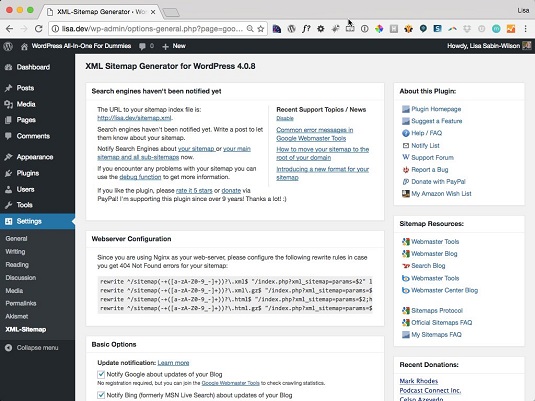Click the 'your sitemap' notify link
Image resolution: width=535 pixels, height=401 pixels.
click(196, 149)
